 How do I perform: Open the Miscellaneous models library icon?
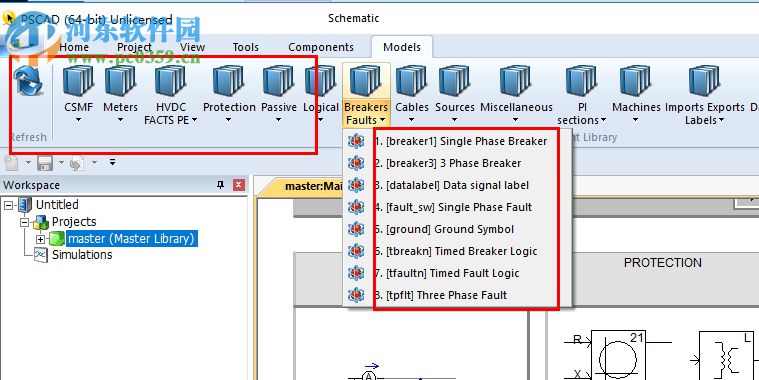(x=516, y=81)
